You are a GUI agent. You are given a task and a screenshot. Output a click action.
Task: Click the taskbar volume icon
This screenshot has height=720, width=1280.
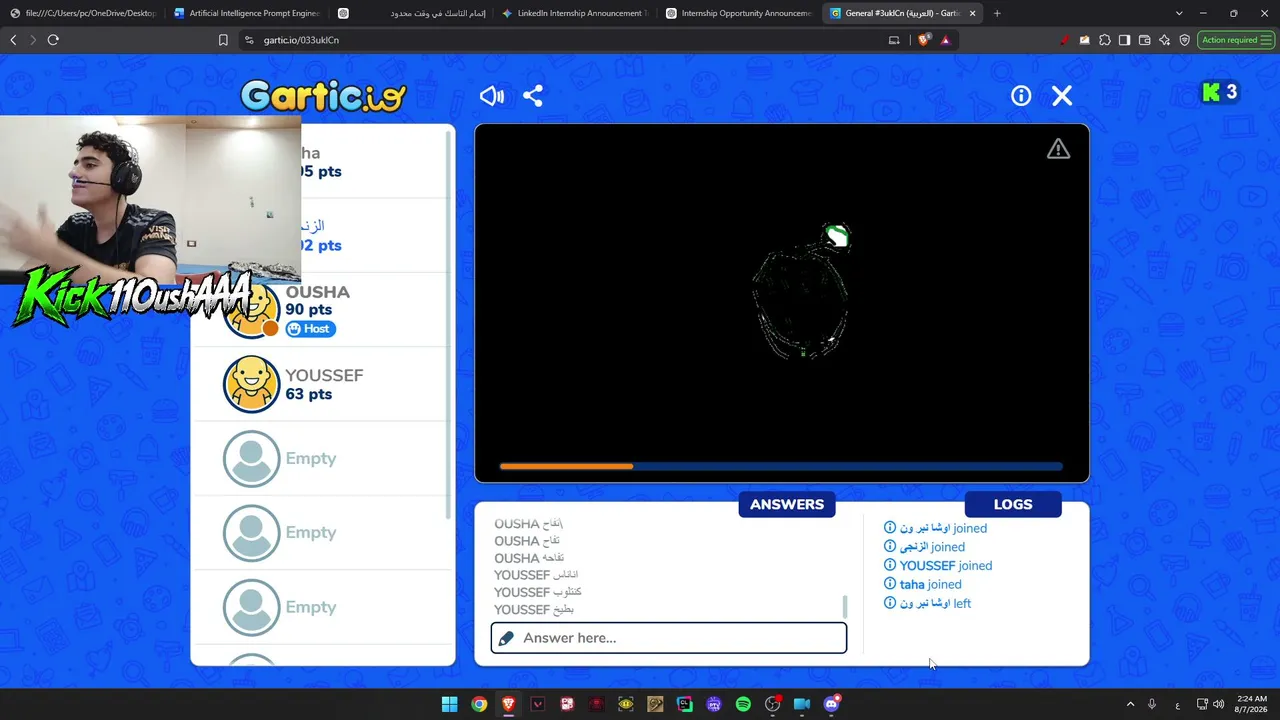pyautogui.click(x=1218, y=704)
